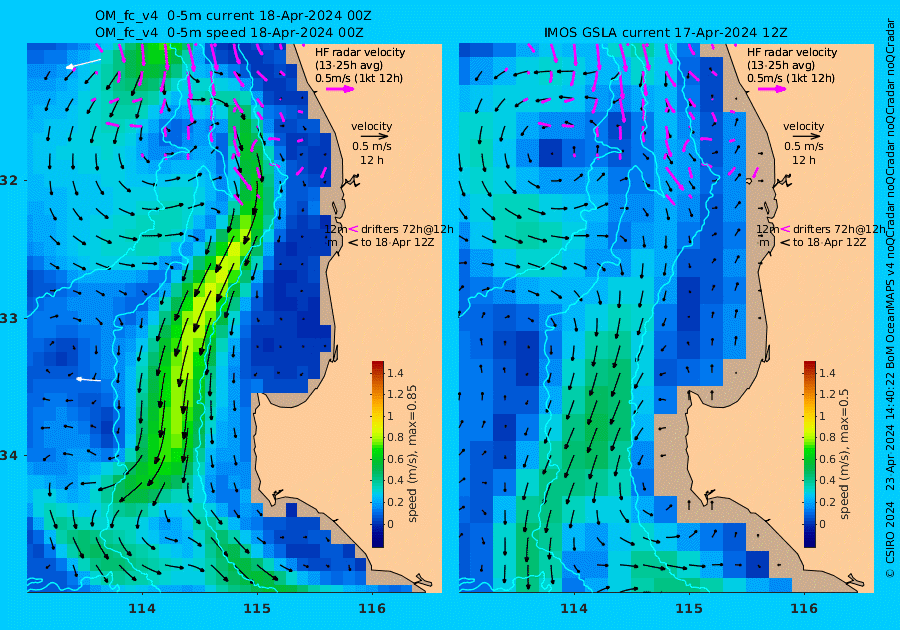Click 'to 18 Apr 12Z' text in right map
Image resolution: width=900 pixels, height=630 pixels.
point(829,243)
